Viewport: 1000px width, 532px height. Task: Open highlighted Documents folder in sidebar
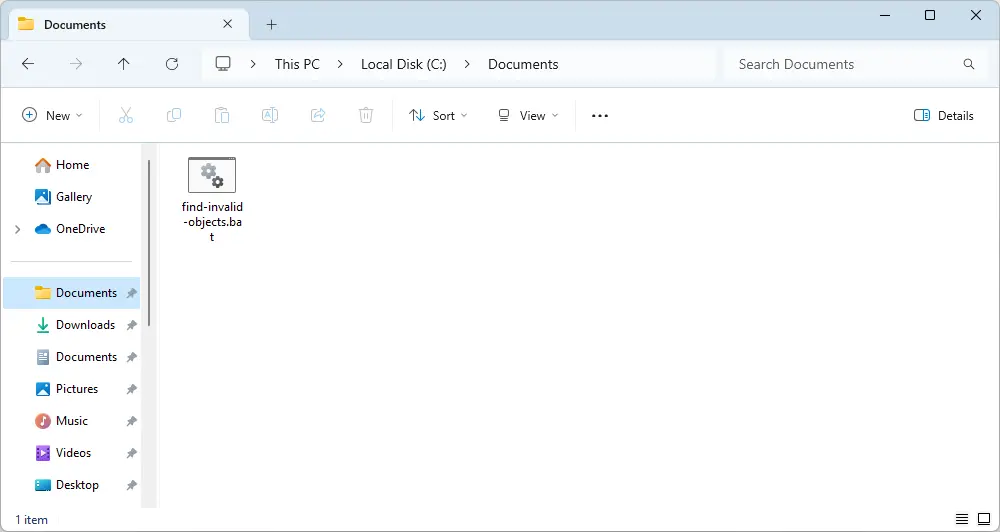point(71,293)
